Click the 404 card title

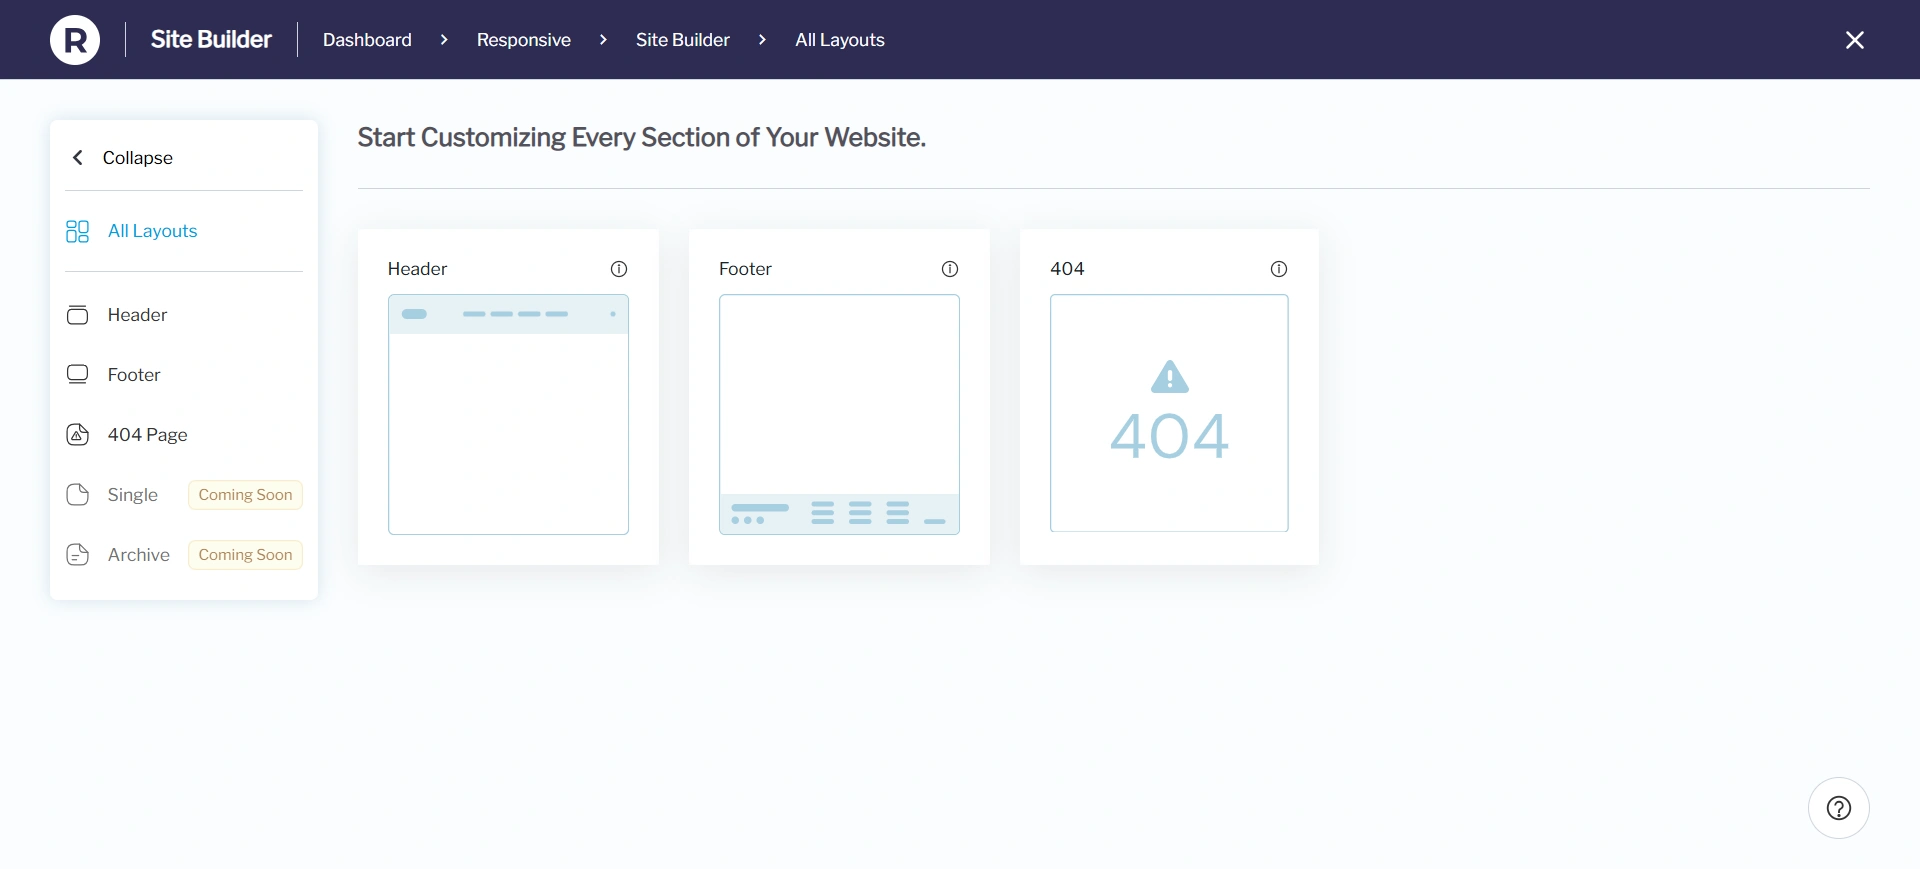pyautogui.click(x=1067, y=269)
